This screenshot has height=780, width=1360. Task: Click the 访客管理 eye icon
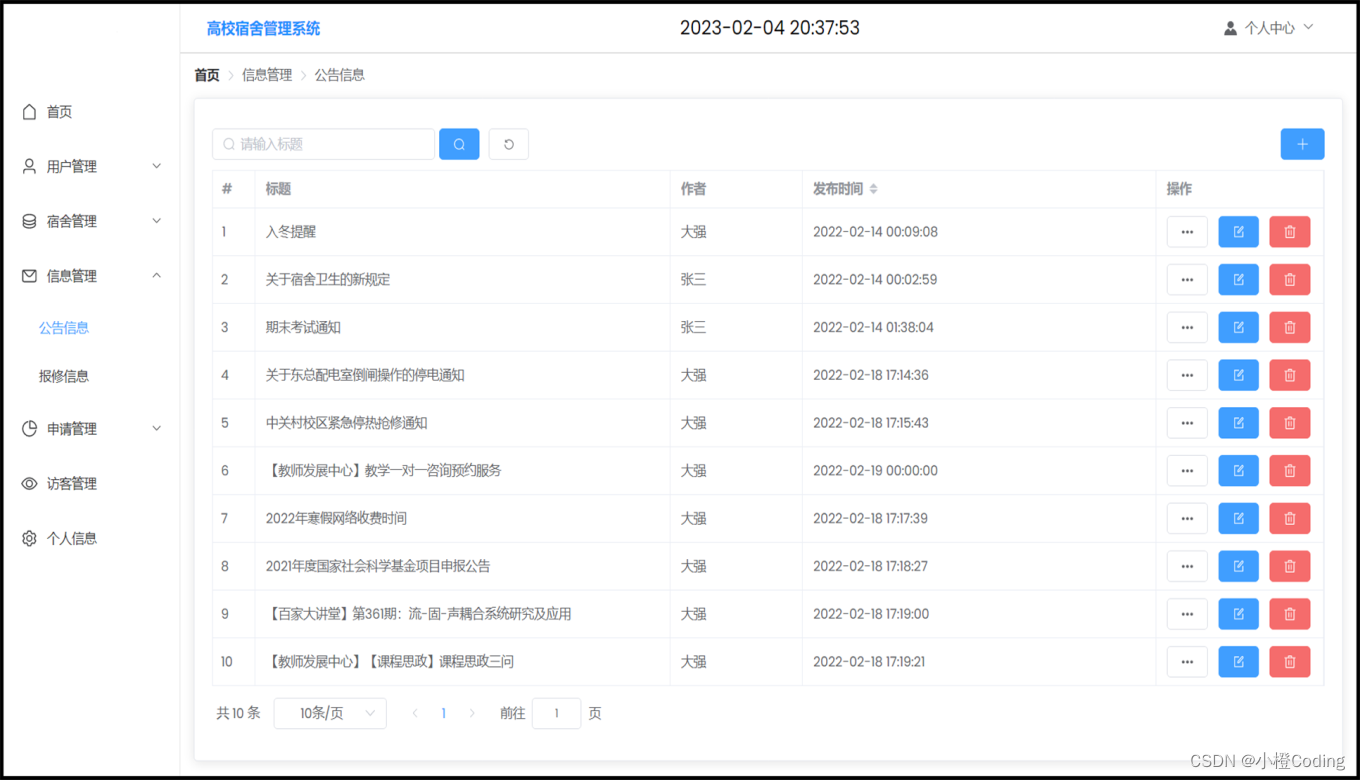[29, 483]
